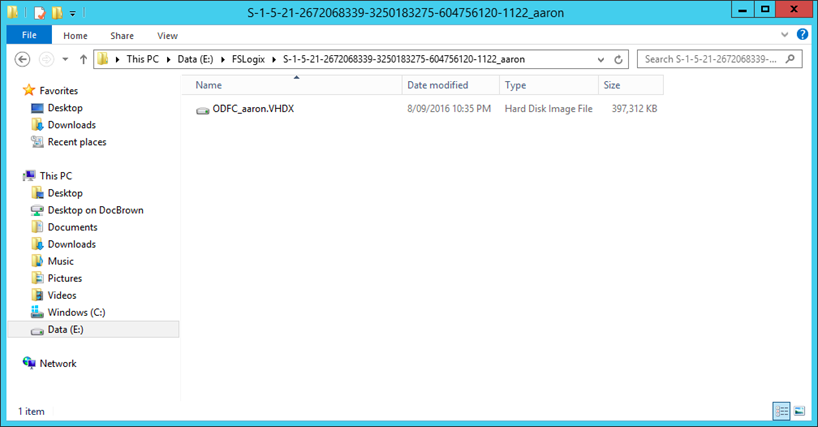Open Customize Quick Access Toolbar dropdown
This screenshot has height=427, width=818.
click(73, 13)
